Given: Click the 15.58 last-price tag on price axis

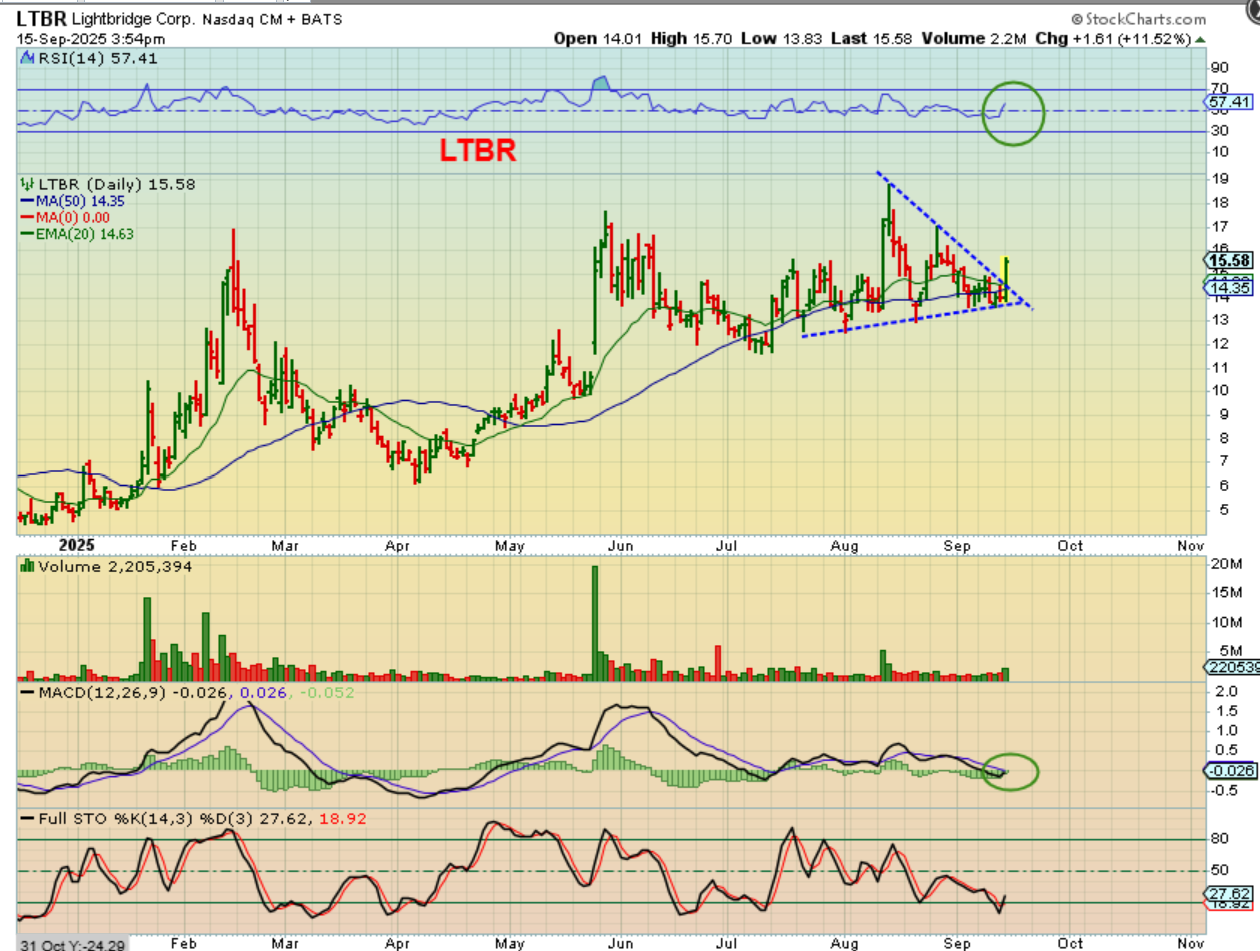Looking at the screenshot, I should pyautogui.click(x=1230, y=259).
